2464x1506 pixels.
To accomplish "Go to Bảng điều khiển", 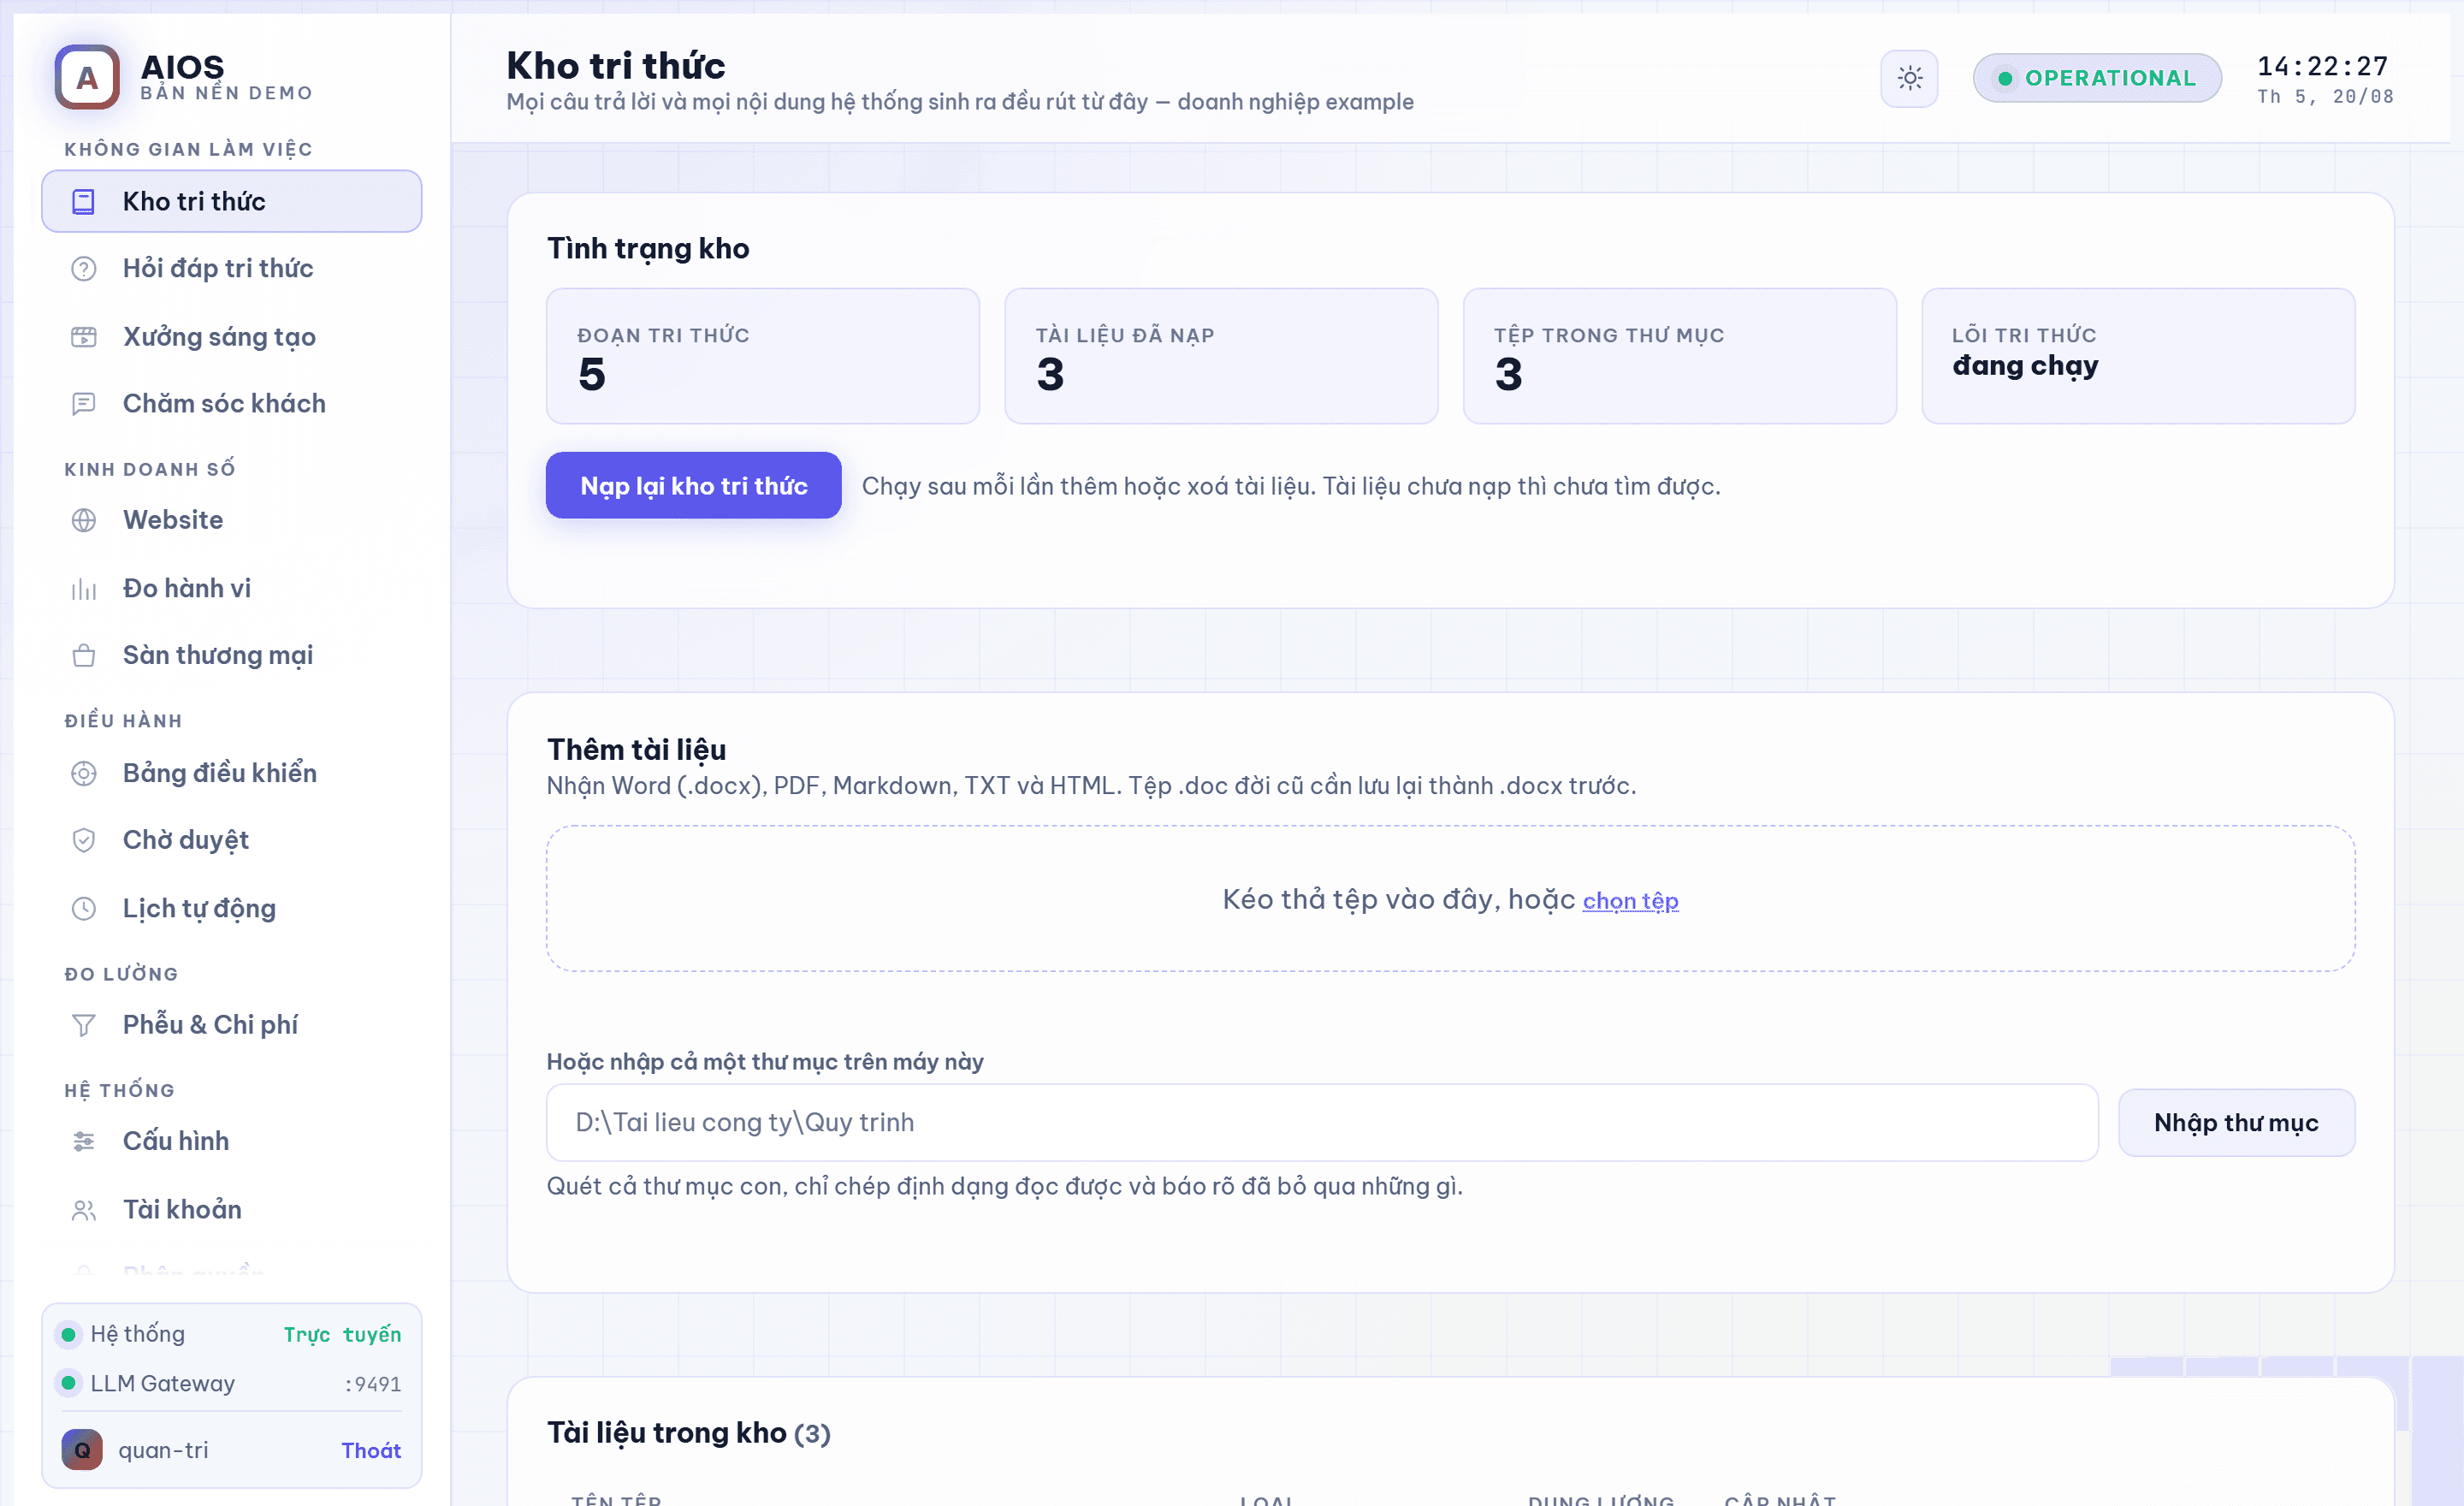I will [232, 773].
